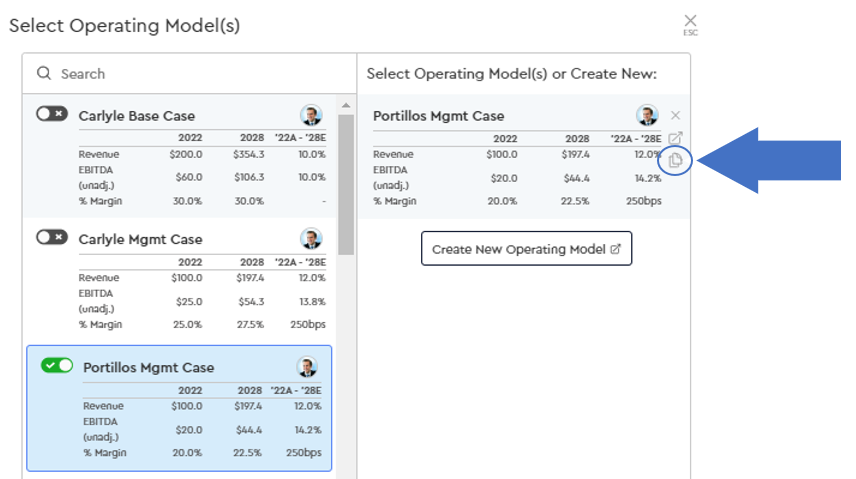Click 14.2% growth in right Portillos panel
This screenshot has height=479, width=856.
pos(647,178)
